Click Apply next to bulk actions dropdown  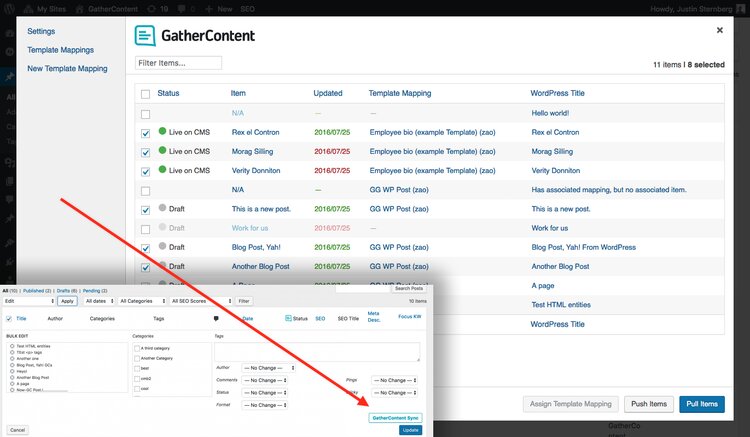pos(67,301)
